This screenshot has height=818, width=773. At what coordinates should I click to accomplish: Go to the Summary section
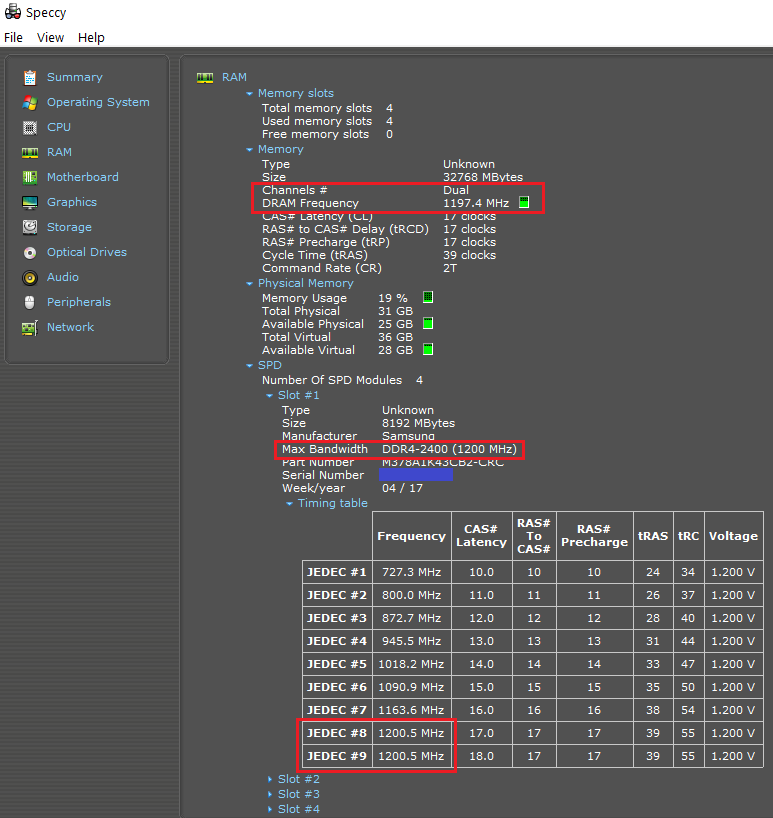point(75,77)
